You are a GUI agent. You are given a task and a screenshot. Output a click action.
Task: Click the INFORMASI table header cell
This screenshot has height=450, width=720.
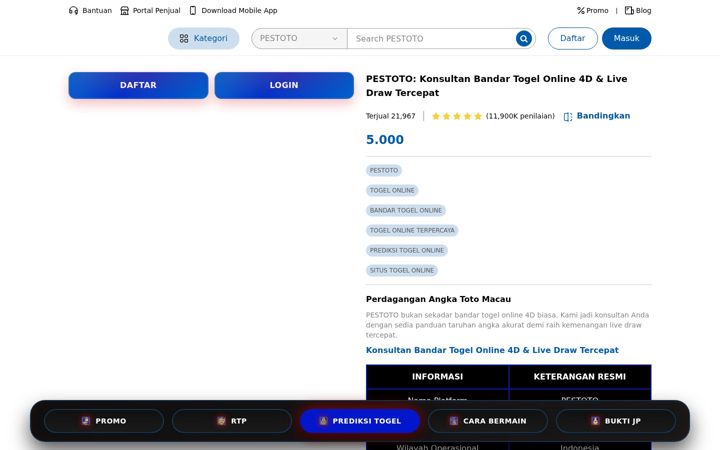click(x=438, y=377)
